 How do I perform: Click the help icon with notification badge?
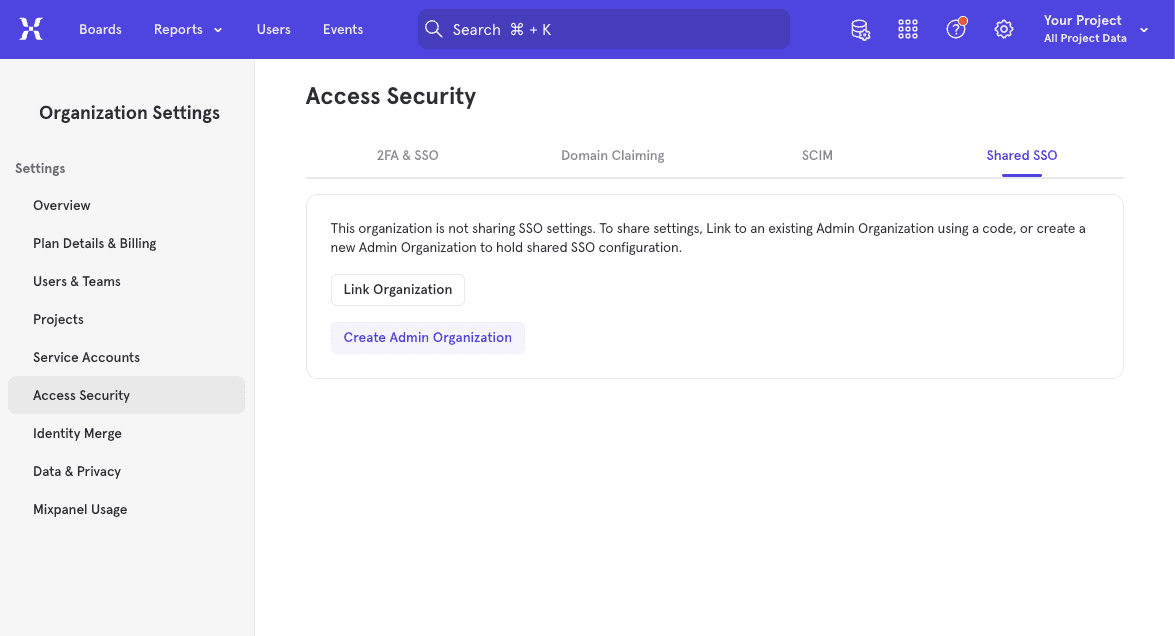click(x=956, y=29)
